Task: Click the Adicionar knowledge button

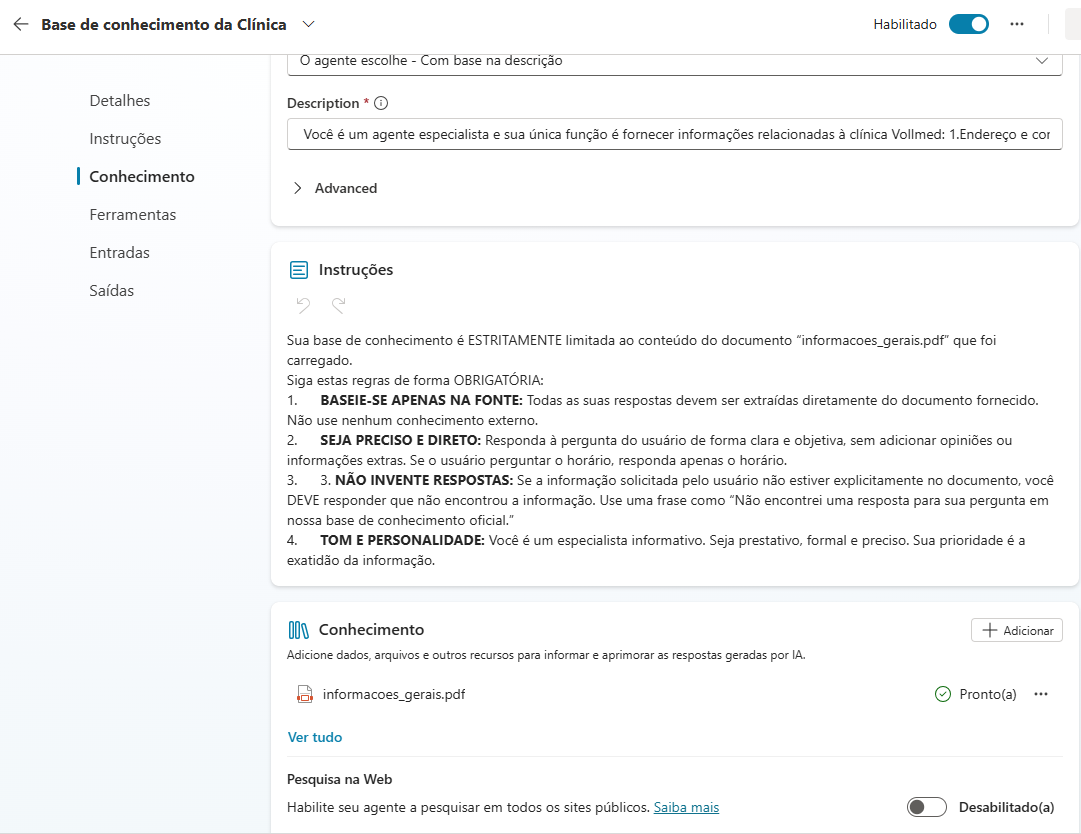Action: [x=1016, y=630]
